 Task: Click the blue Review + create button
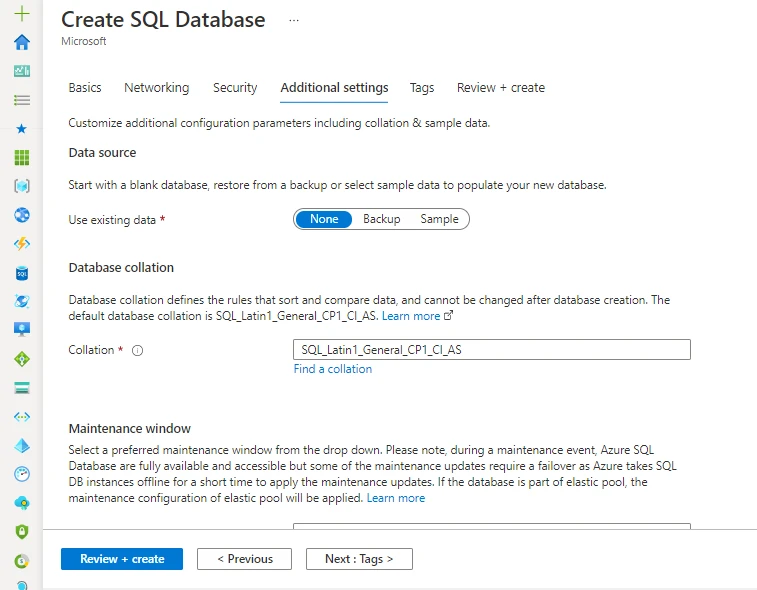pyautogui.click(x=122, y=559)
